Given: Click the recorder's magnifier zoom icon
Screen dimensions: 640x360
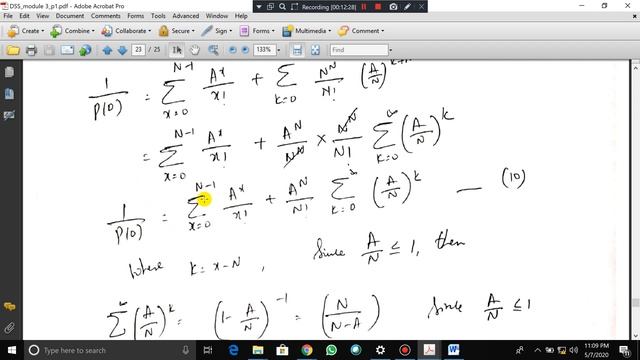Looking at the screenshot, I should point(282,7).
